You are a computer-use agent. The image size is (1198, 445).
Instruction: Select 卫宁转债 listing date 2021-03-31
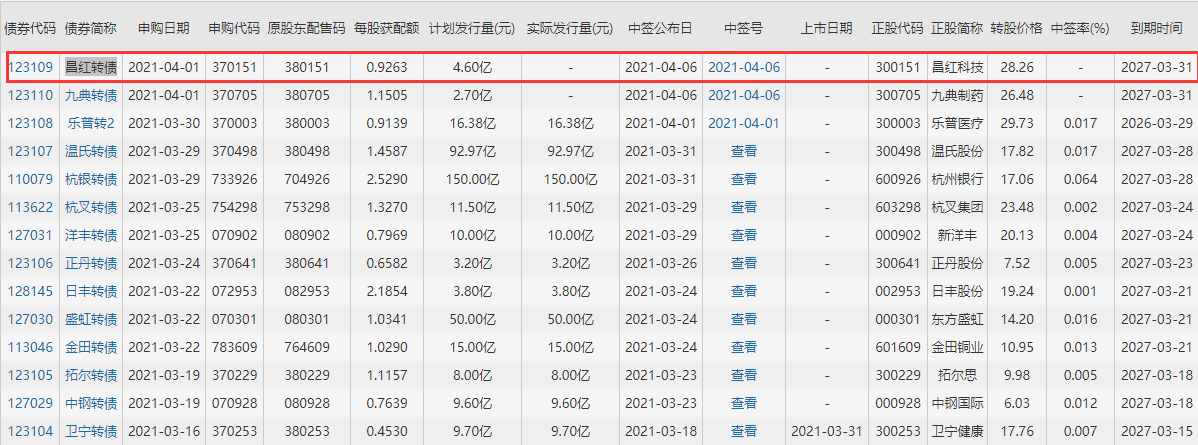click(827, 432)
